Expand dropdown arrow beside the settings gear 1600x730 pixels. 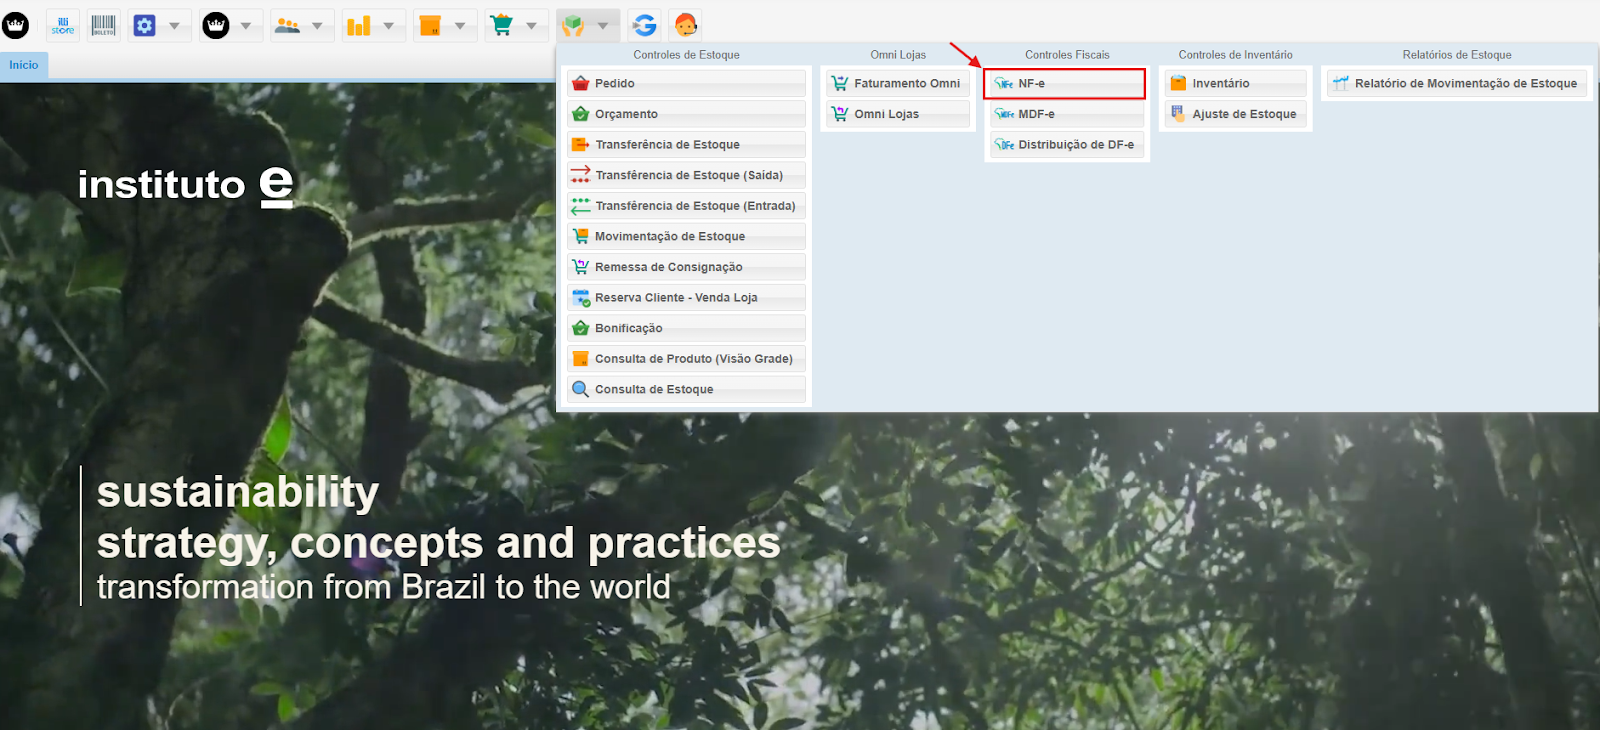click(x=174, y=26)
